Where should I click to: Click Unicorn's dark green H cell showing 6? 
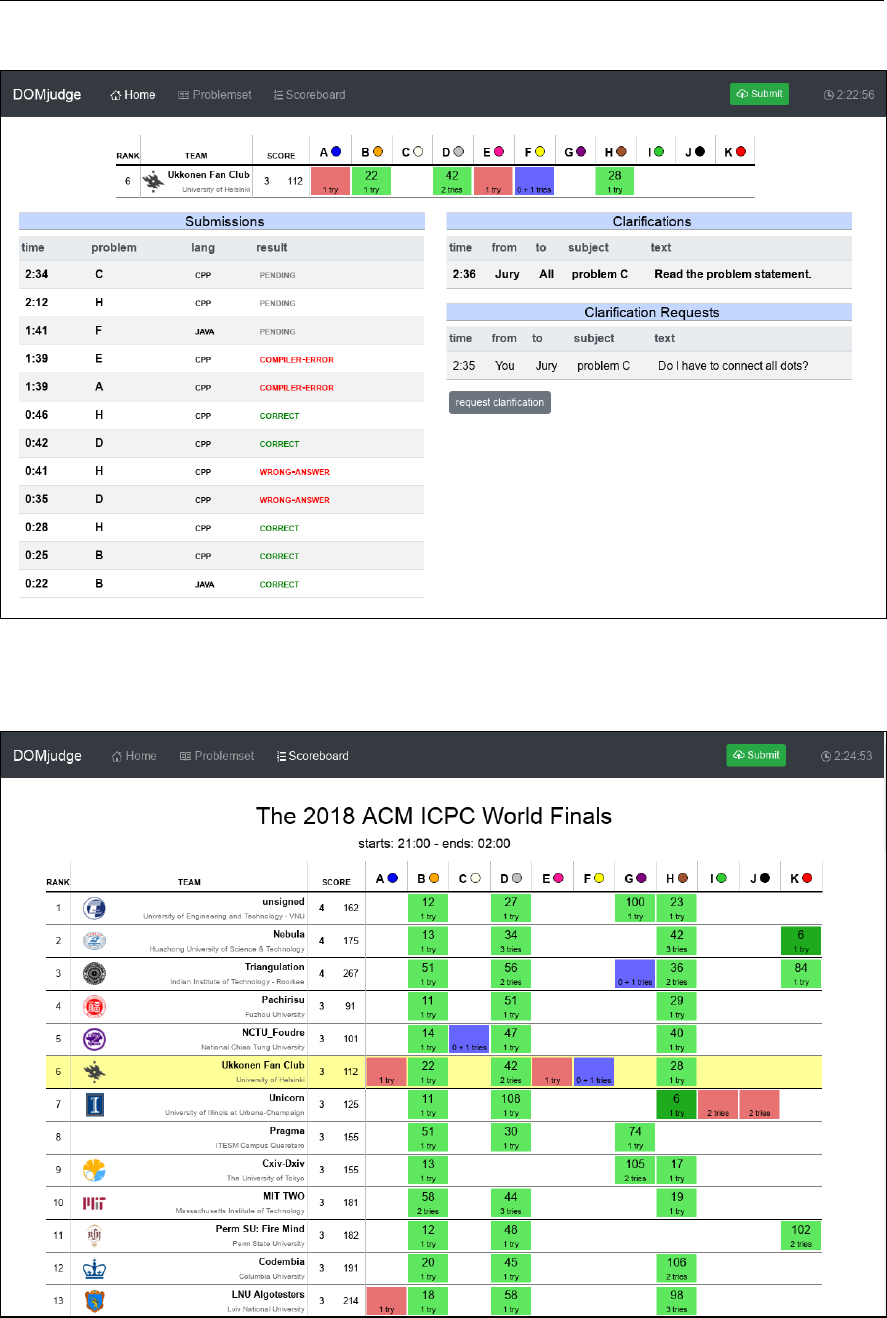click(677, 1105)
